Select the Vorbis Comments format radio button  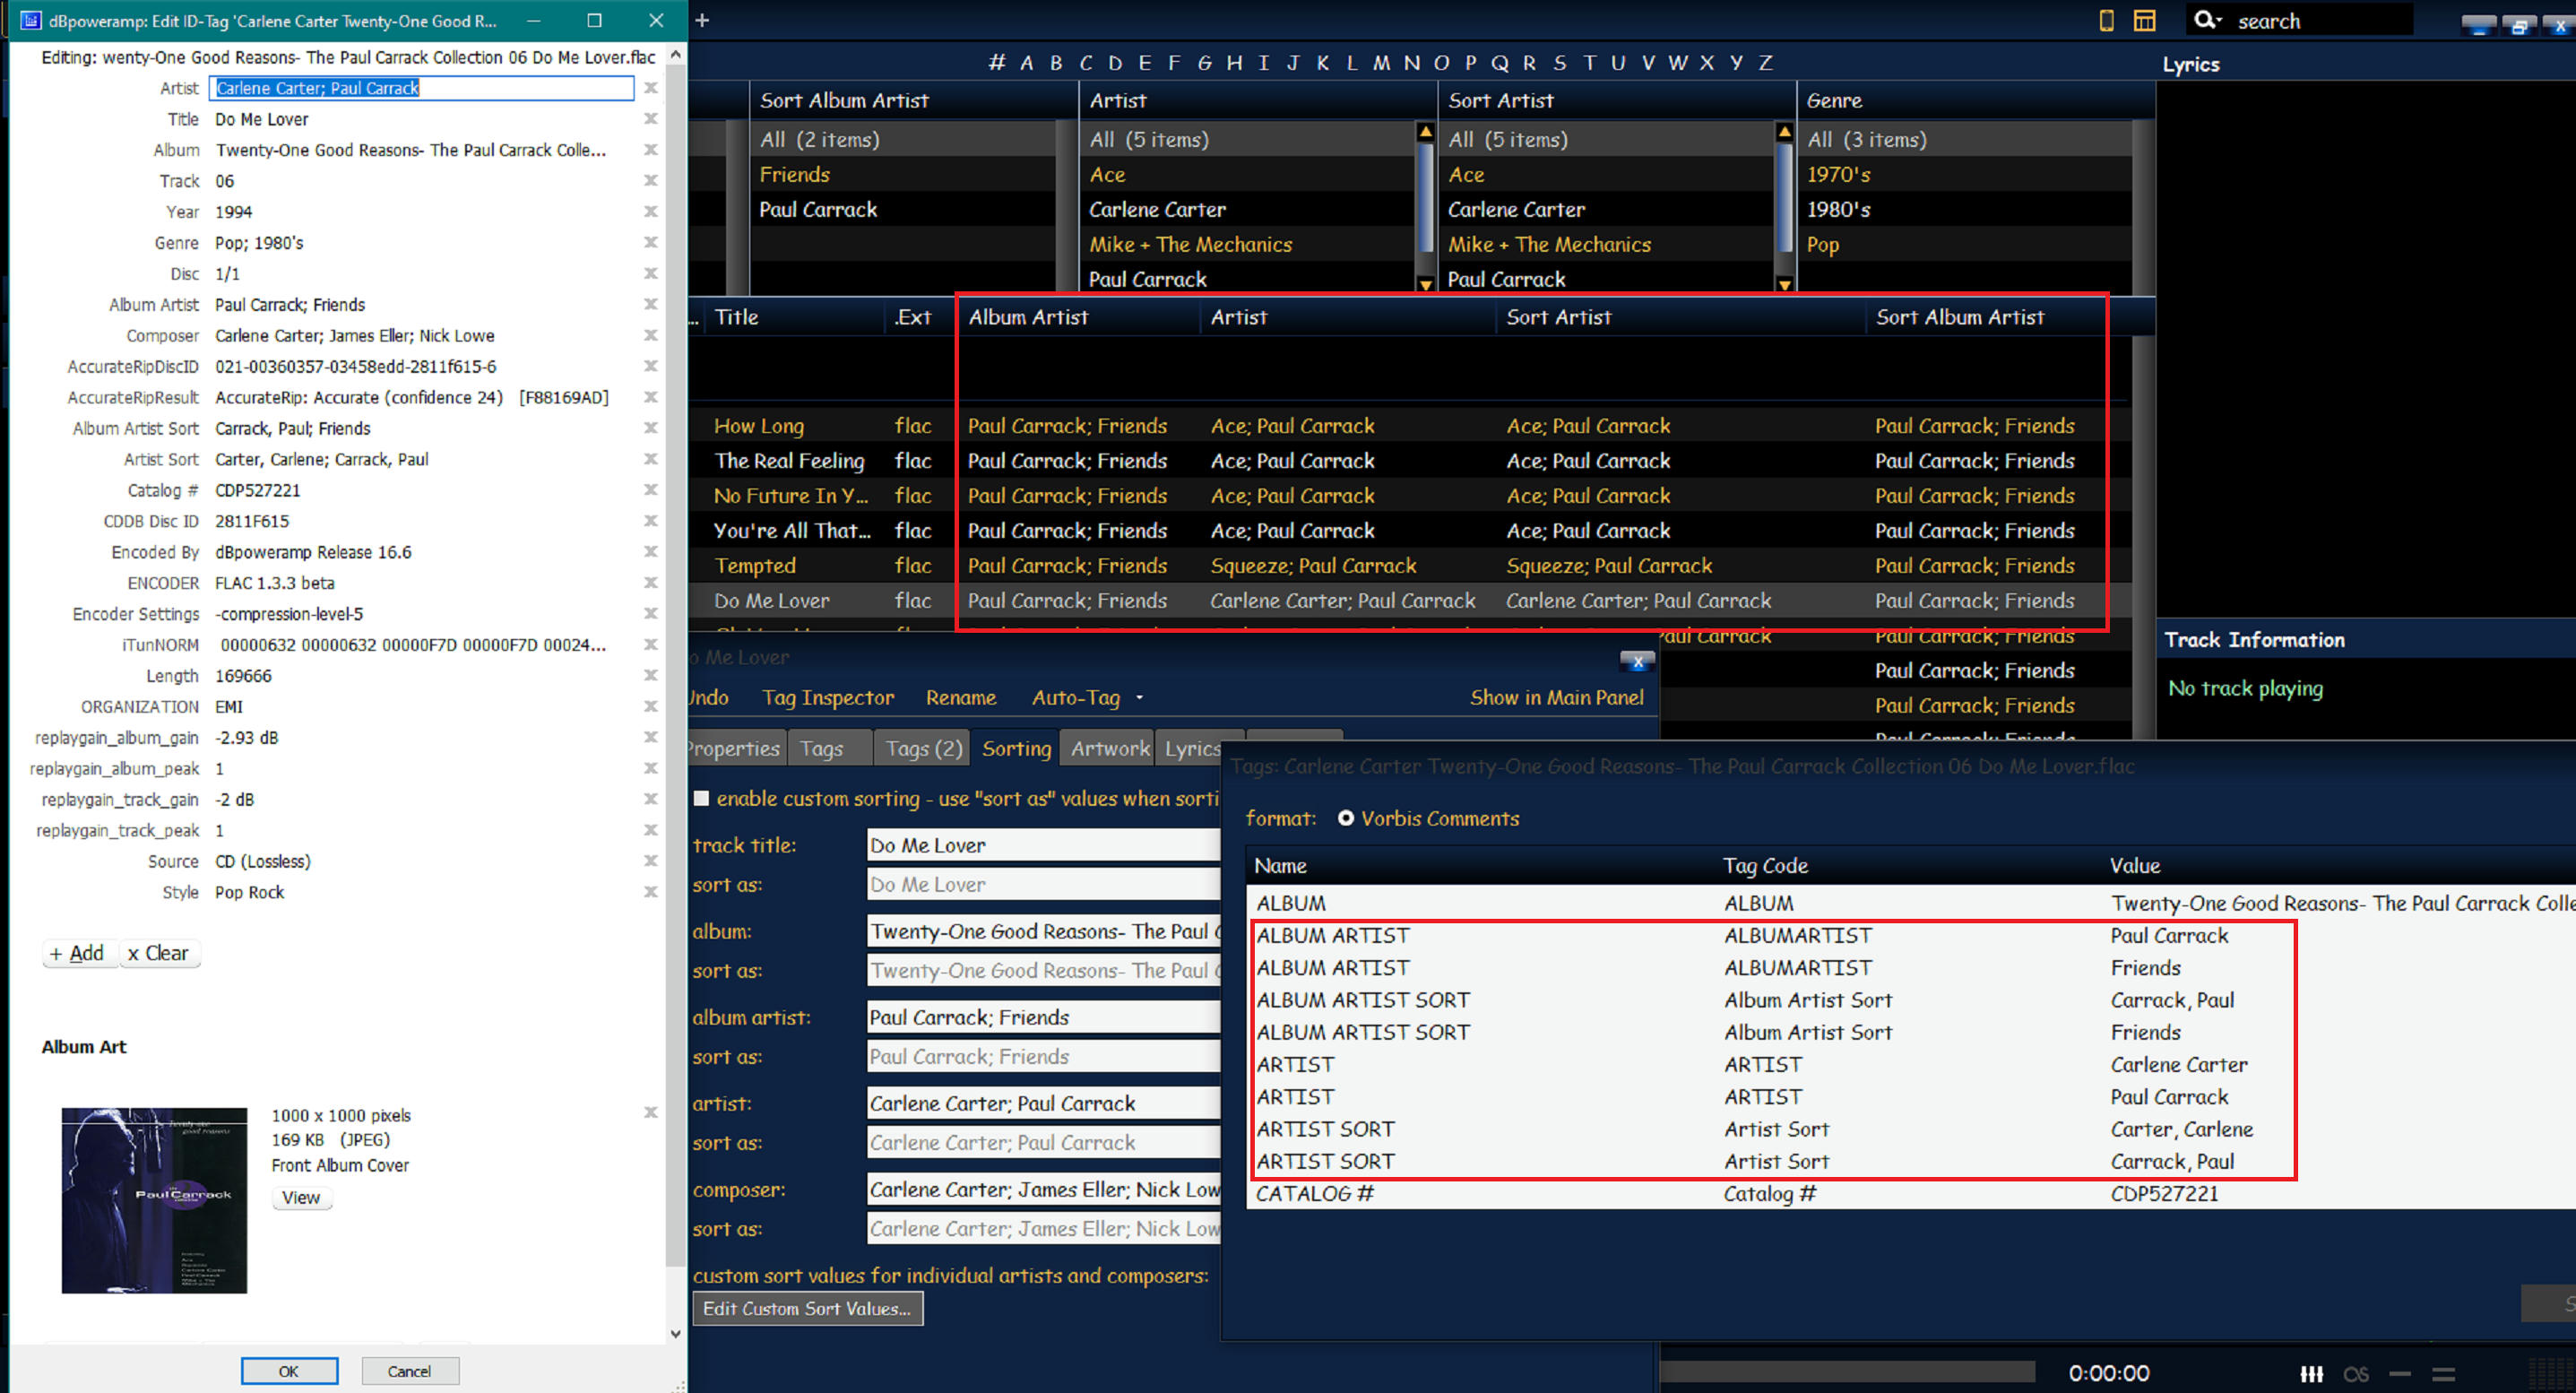pyautogui.click(x=1346, y=818)
